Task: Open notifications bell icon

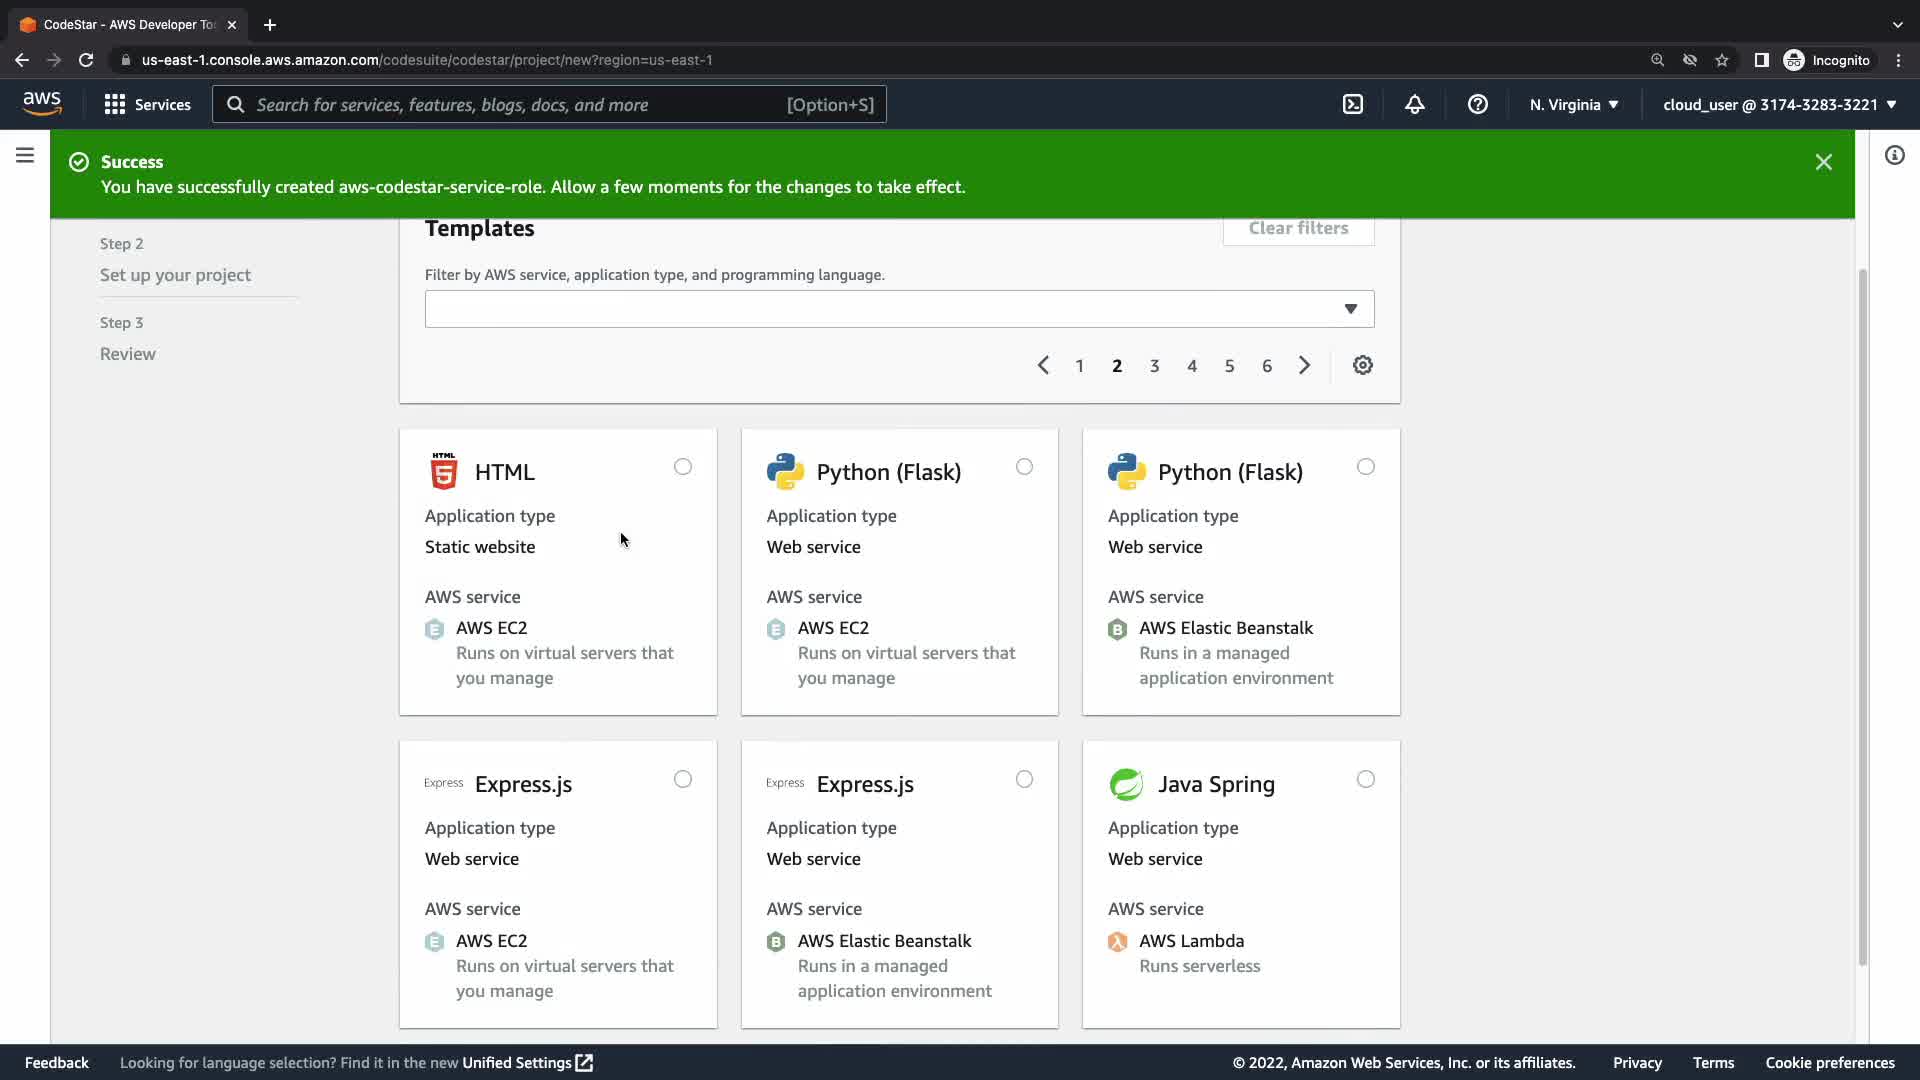Action: [1414, 104]
